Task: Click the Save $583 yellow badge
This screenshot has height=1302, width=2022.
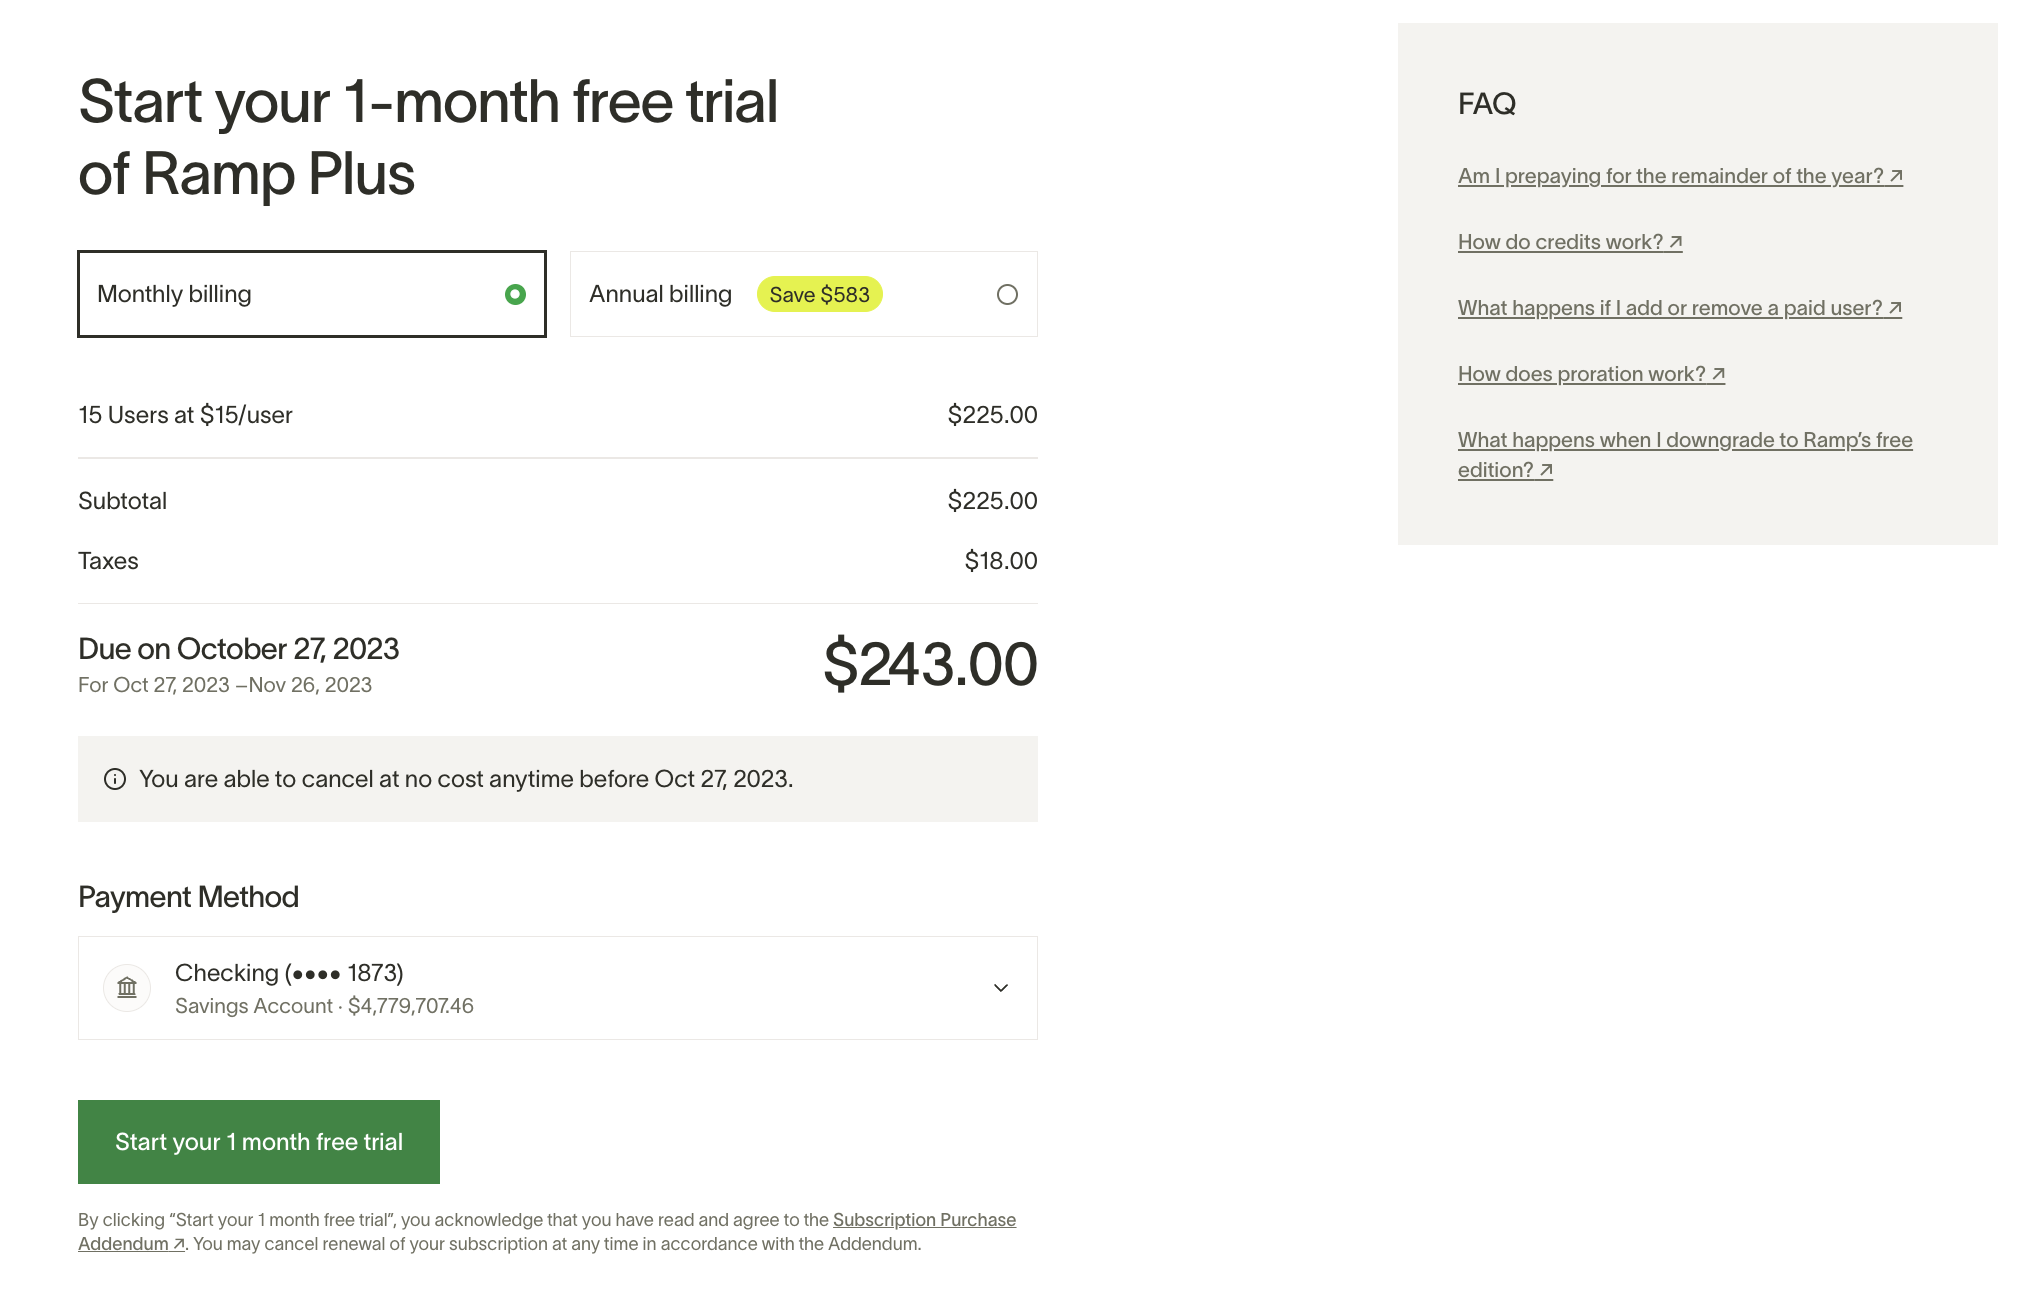Action: tap(819, 294)
